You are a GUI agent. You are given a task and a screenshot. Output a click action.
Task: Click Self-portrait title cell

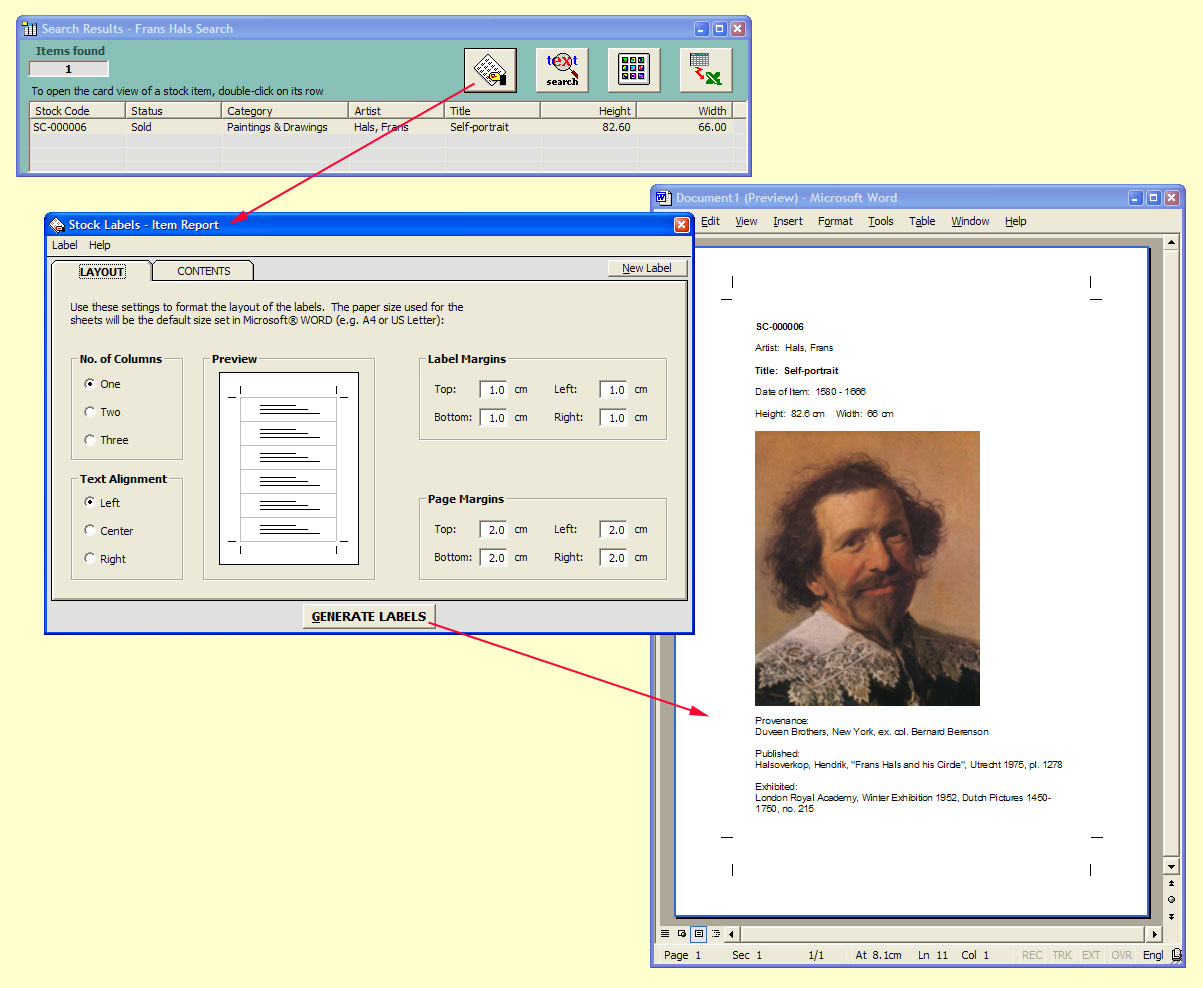(x=479, y=127)
